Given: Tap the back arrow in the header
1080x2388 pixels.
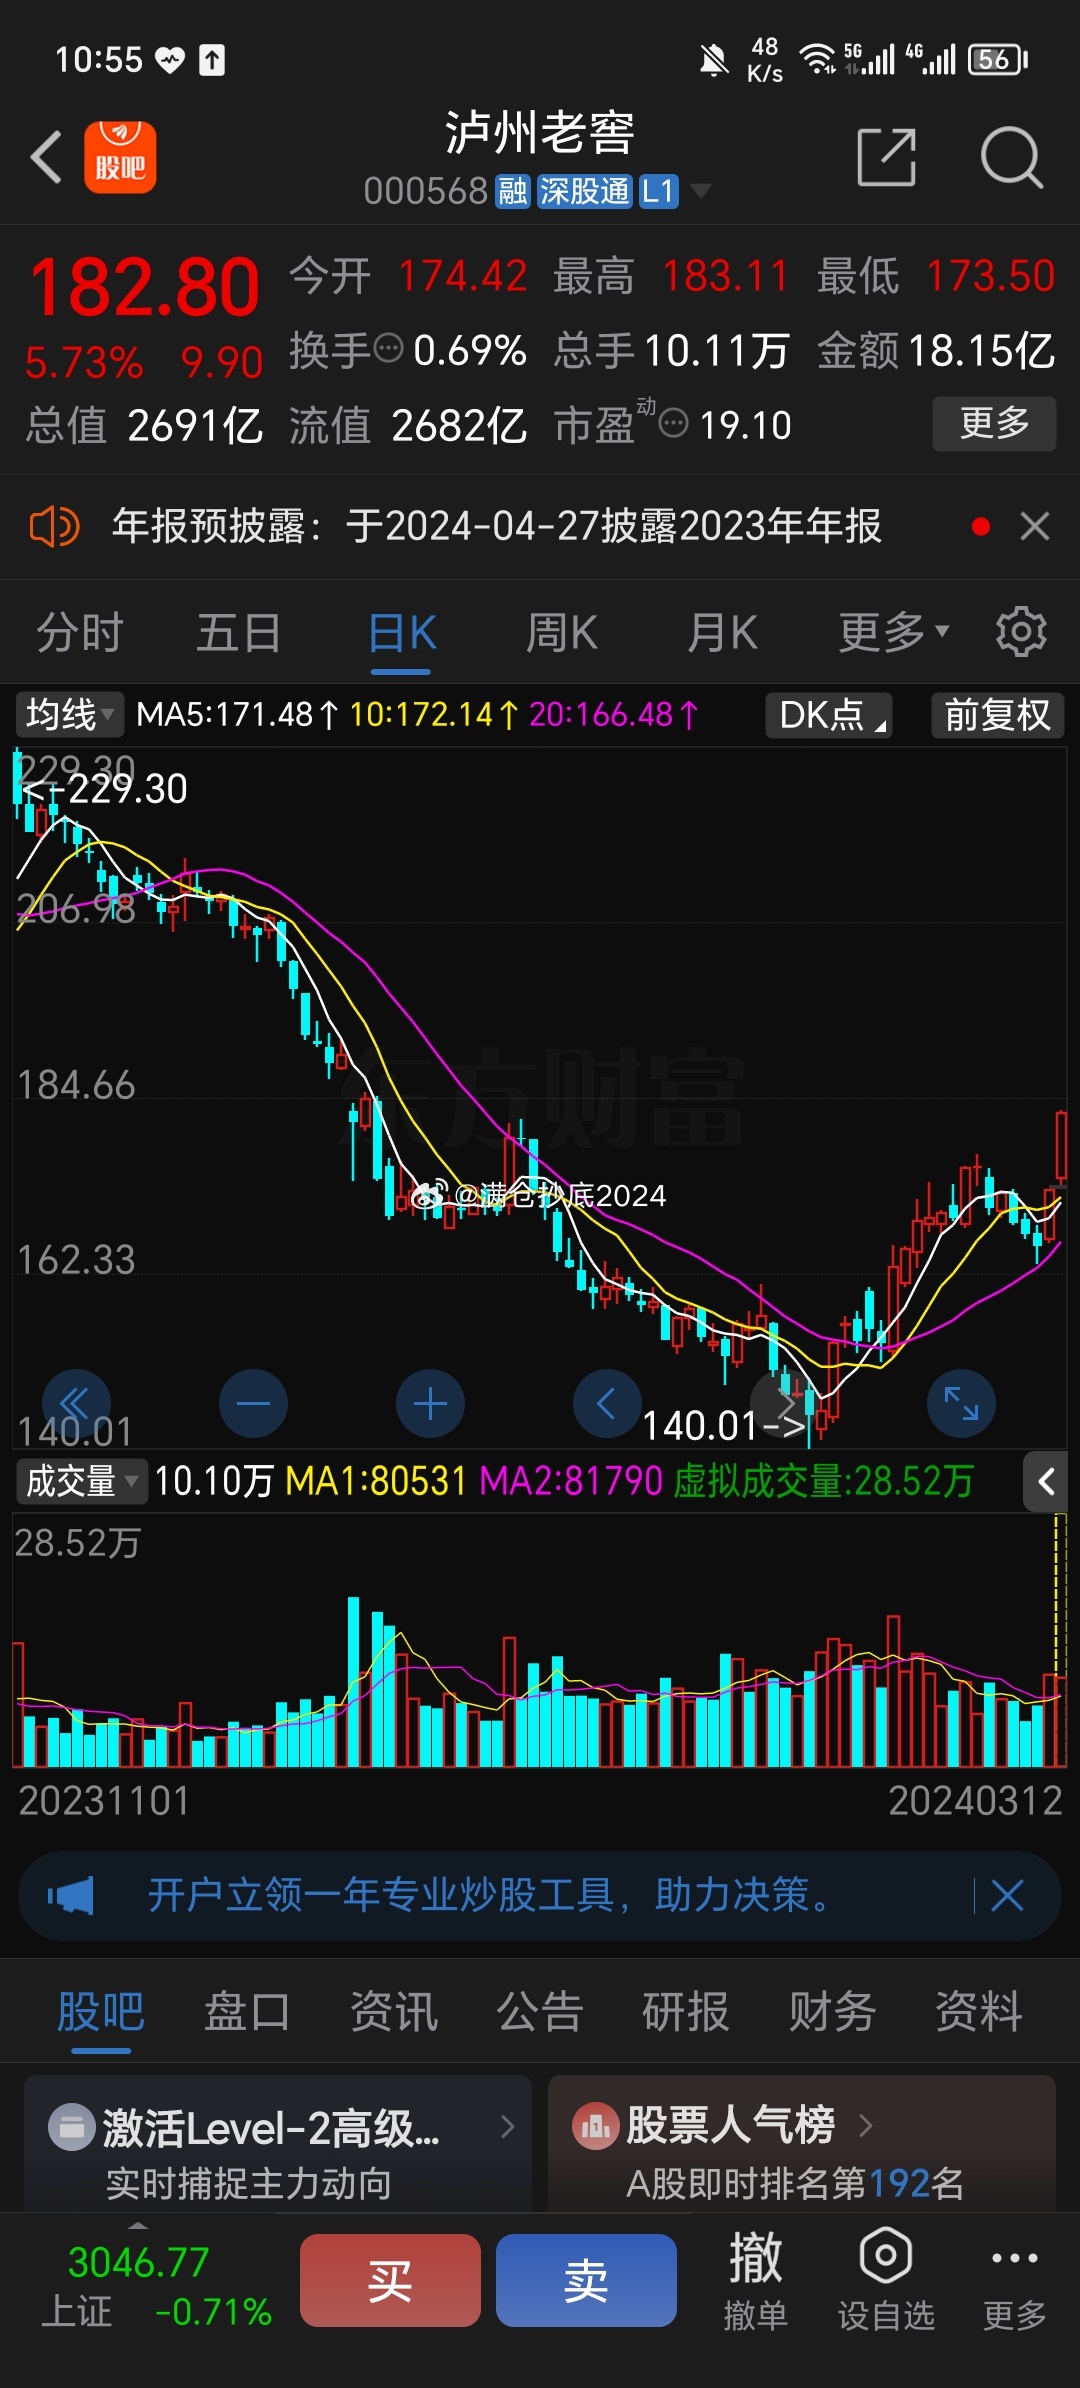Looking at the screenshot, I should (x=46, y=158).
